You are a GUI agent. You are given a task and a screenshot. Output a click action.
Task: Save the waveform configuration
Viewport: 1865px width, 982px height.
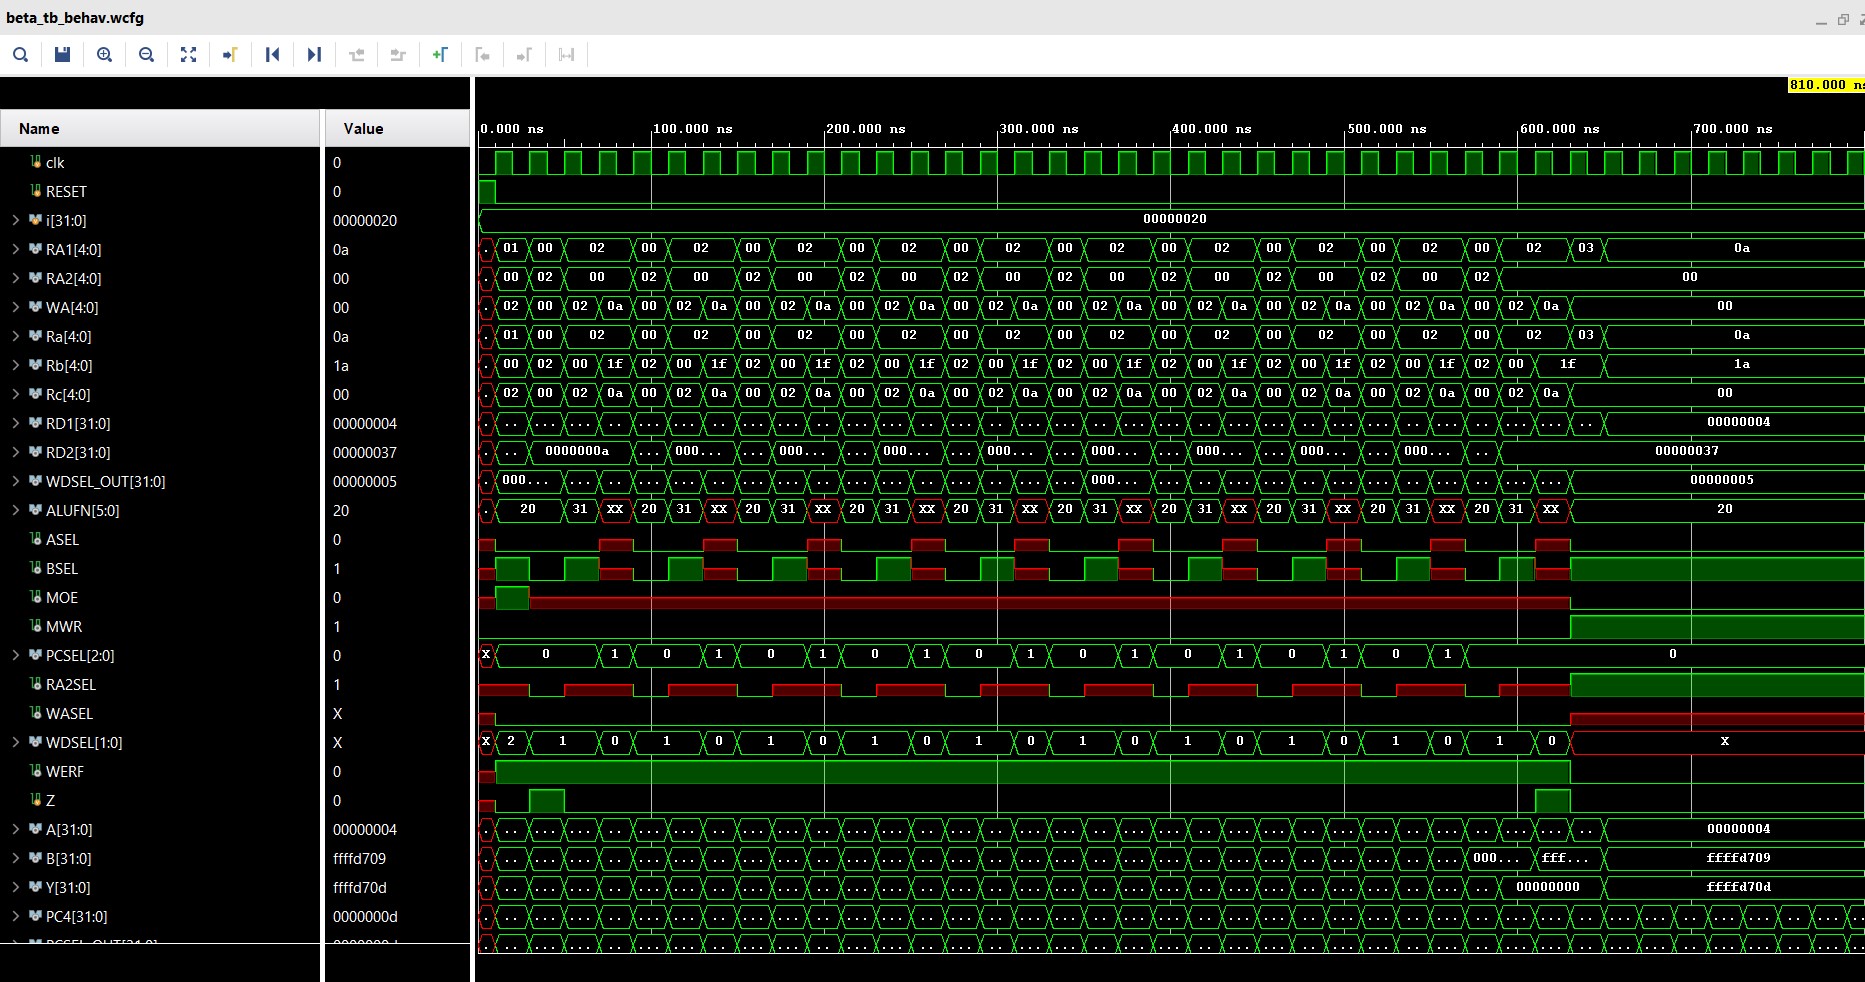pos(62,55)
